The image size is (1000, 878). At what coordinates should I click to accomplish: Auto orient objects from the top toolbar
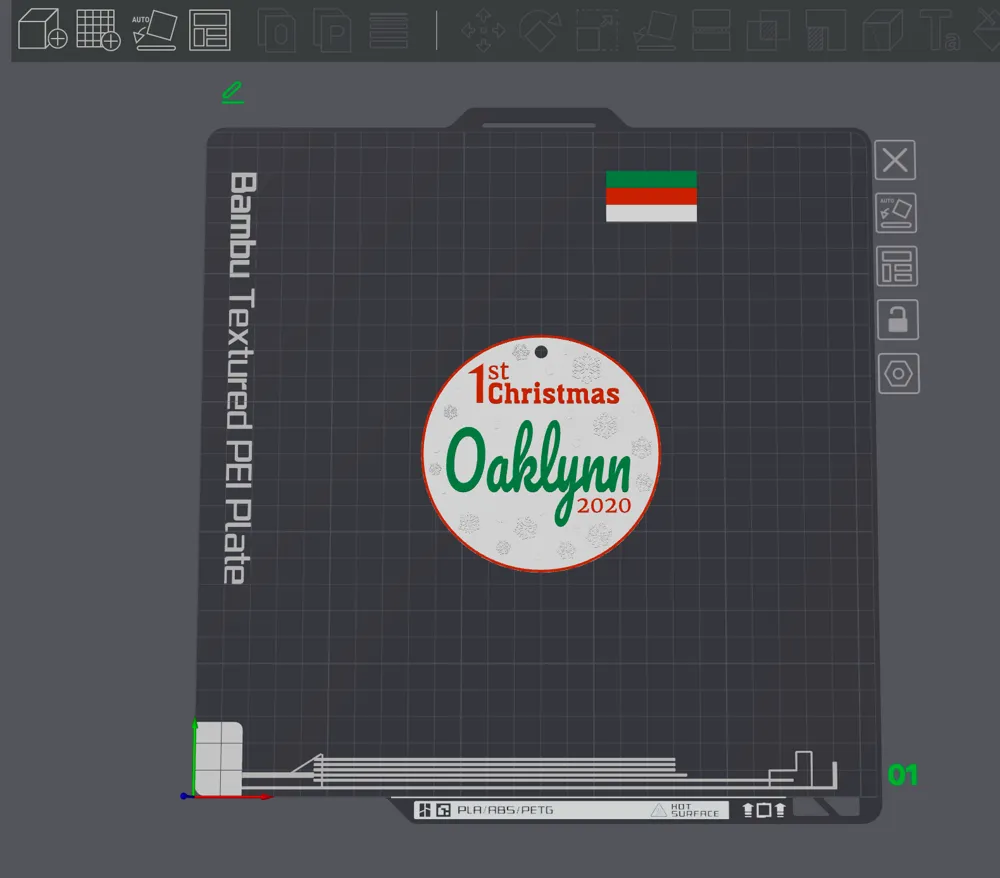(154, 29)
